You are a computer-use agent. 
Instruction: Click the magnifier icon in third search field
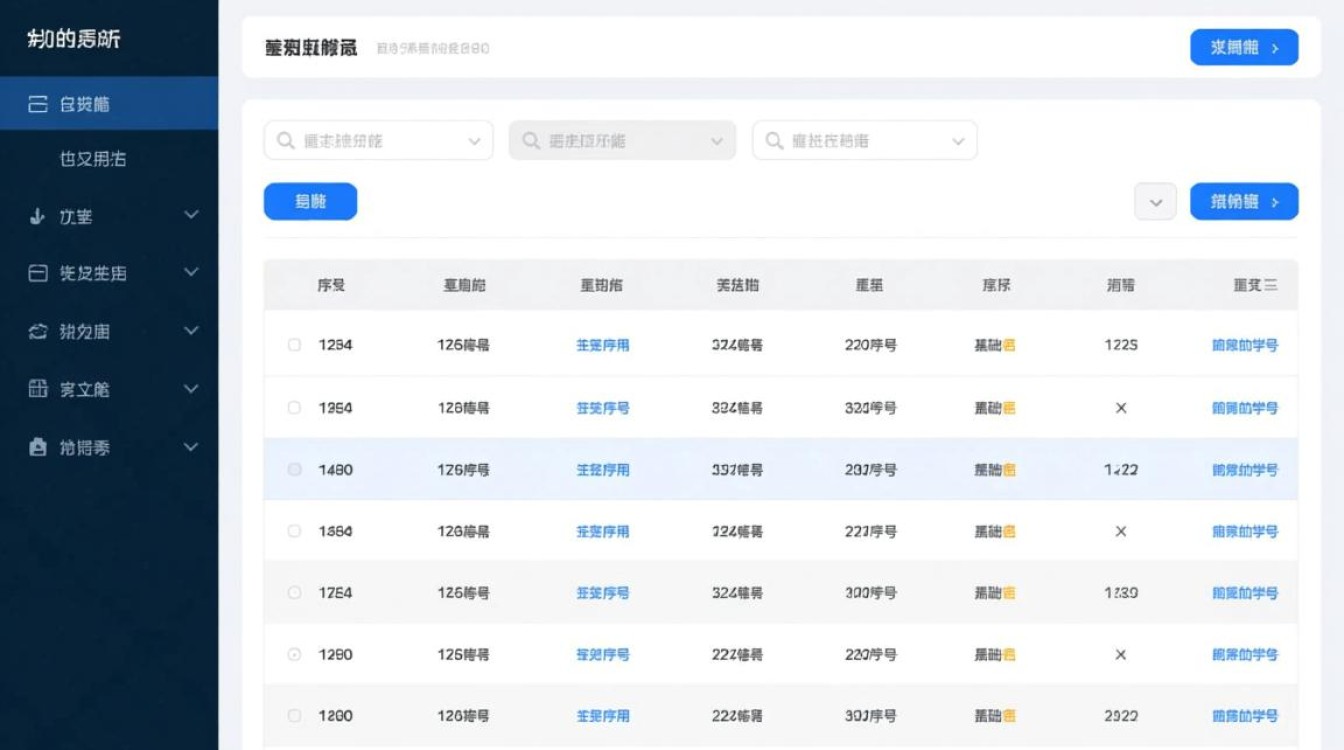[770, 140]
